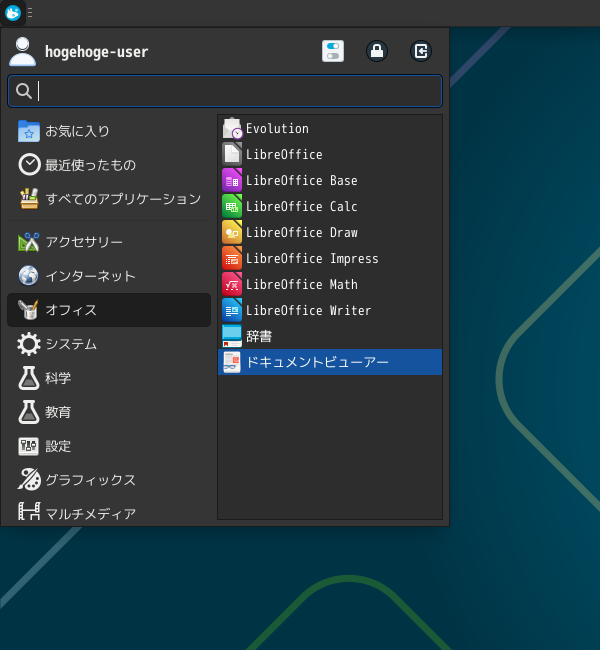Start LibreOffice Draw
Screen dimensions: 600x650
[301, 233]
